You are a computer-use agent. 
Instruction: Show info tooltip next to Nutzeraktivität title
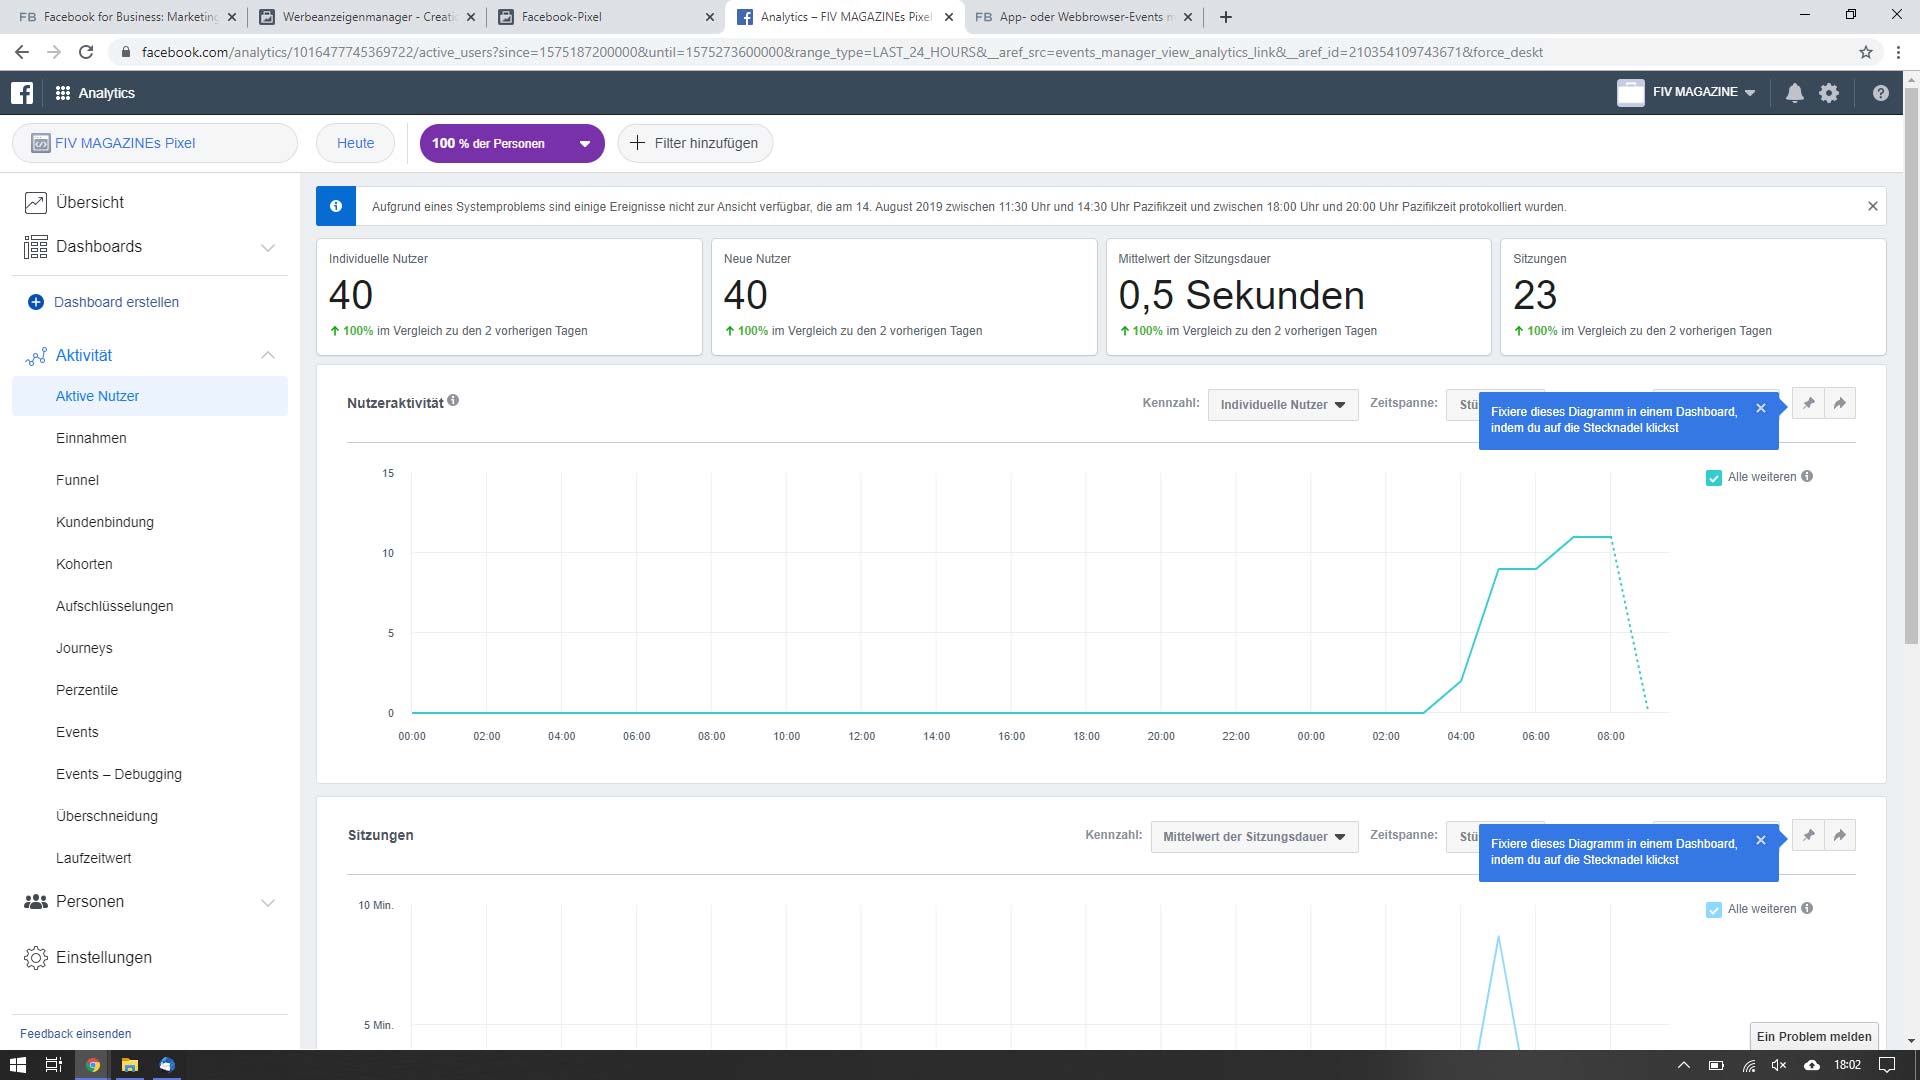tap(453, 401)
